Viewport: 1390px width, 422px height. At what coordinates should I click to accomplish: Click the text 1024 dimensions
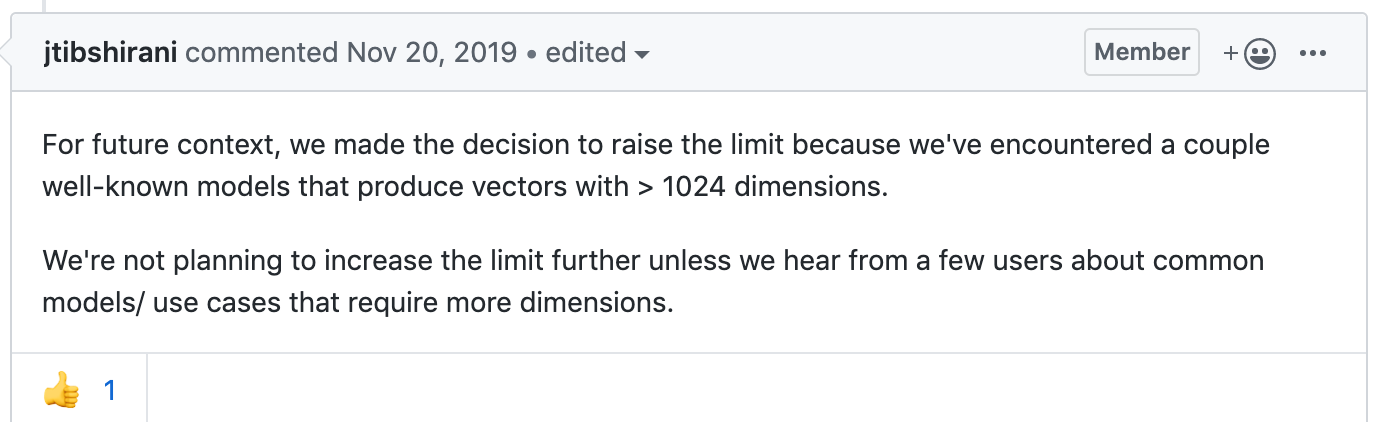tap(775, 187)
